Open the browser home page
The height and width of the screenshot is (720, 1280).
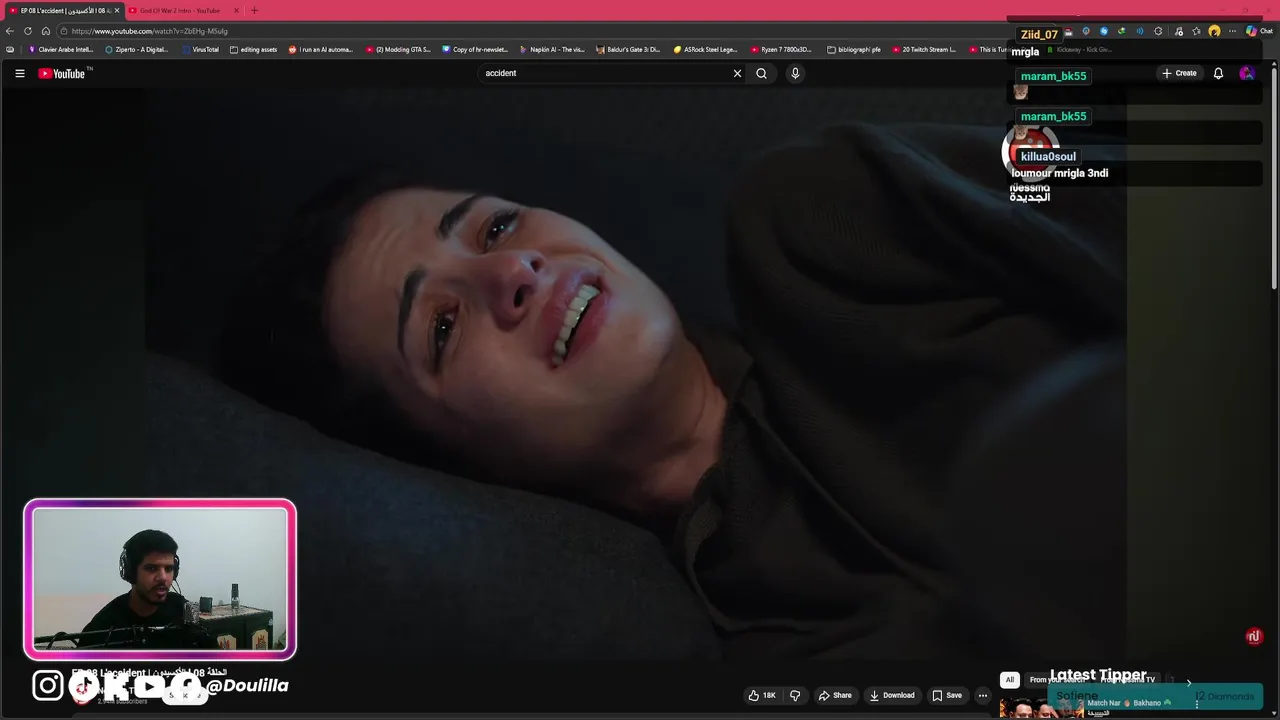point(46,31)
